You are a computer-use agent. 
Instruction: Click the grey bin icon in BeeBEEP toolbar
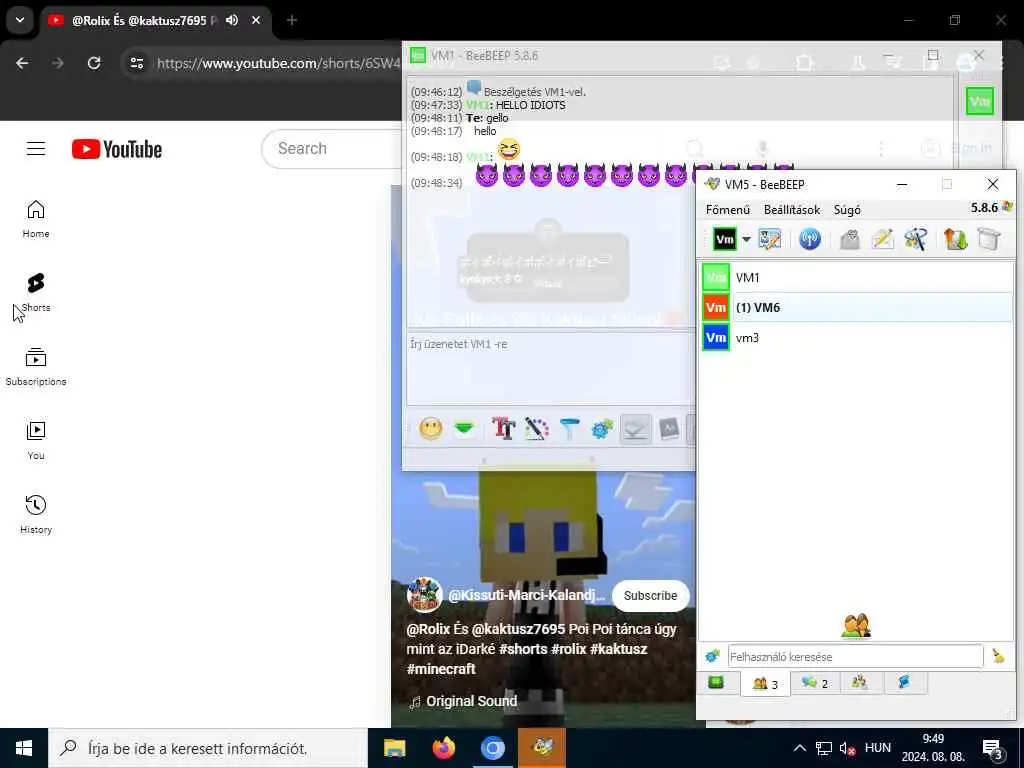click(989, 239)
